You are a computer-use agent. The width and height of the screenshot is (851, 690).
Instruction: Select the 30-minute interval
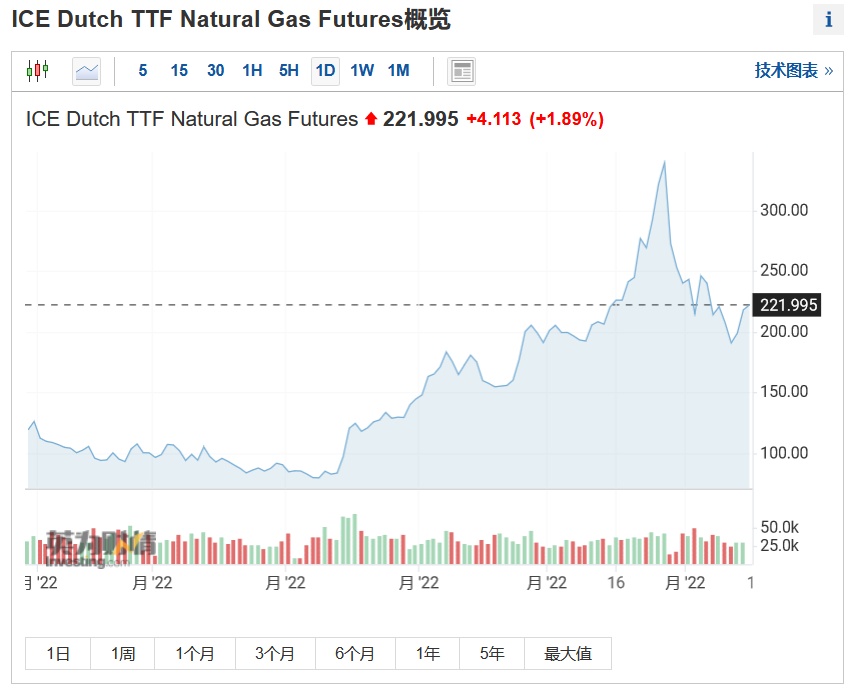click(215, 71)
